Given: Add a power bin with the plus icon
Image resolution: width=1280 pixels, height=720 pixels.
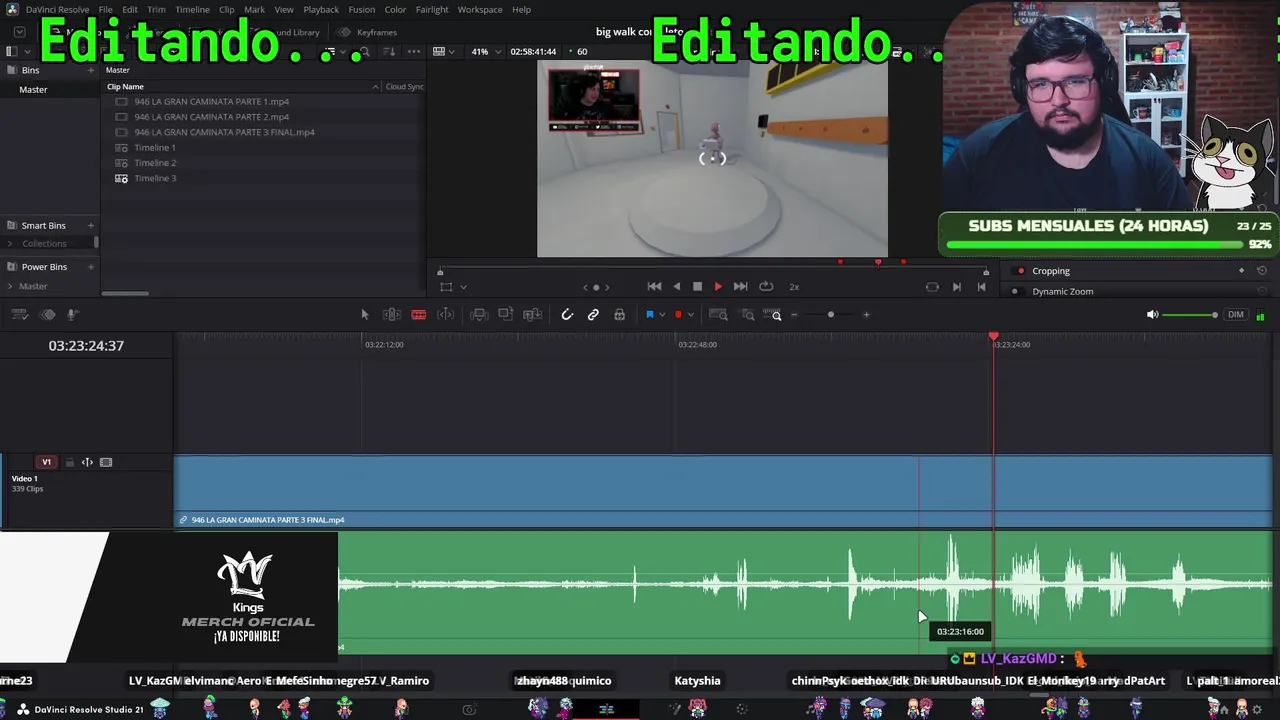Looking at the screenshot, I should (91, 267).
